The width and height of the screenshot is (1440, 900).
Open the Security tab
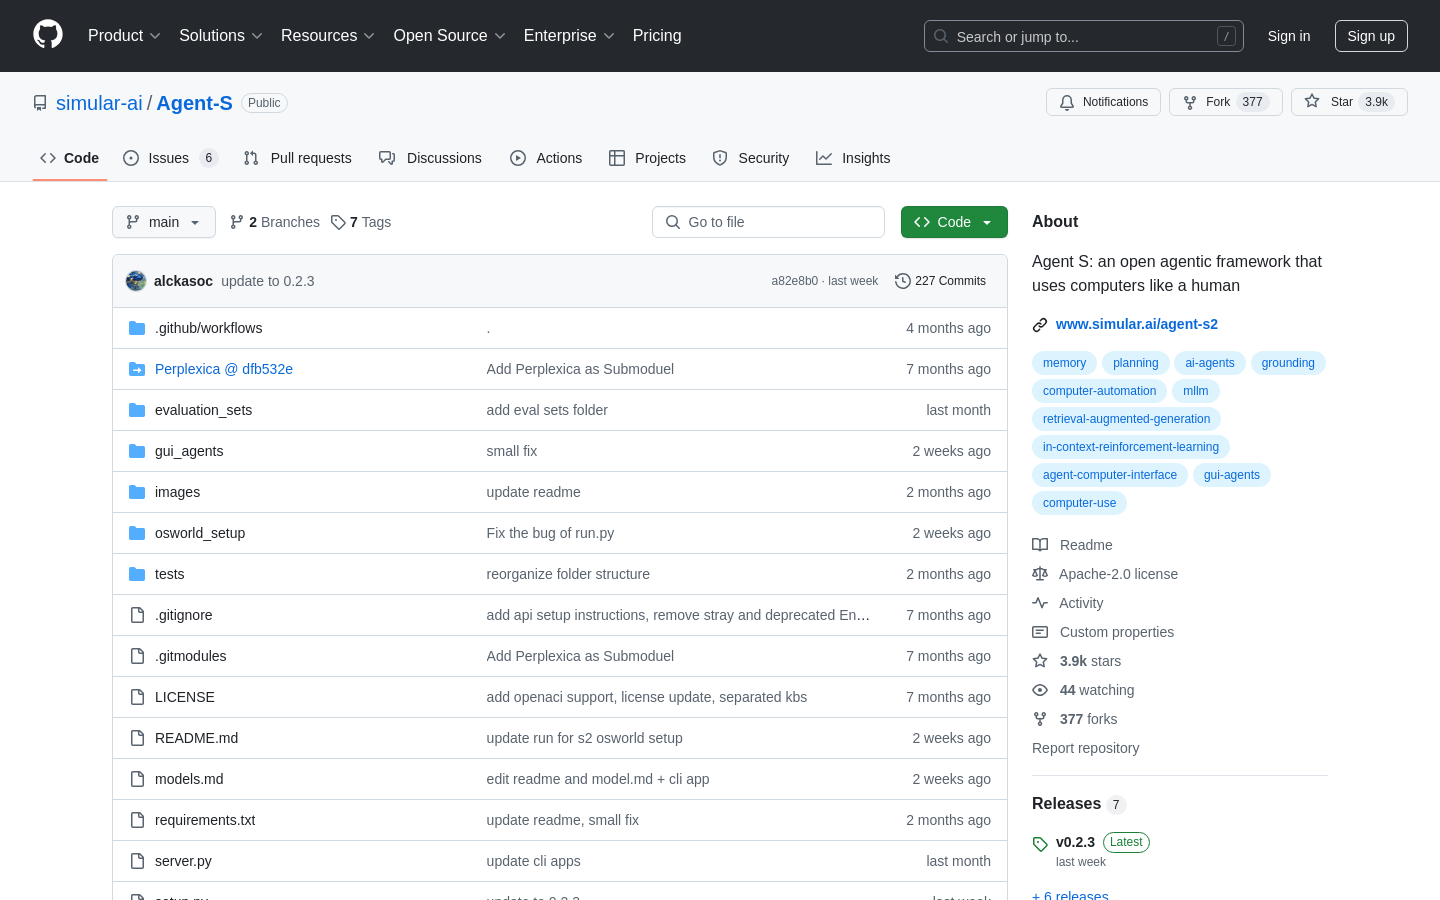(x=750, y=158)
